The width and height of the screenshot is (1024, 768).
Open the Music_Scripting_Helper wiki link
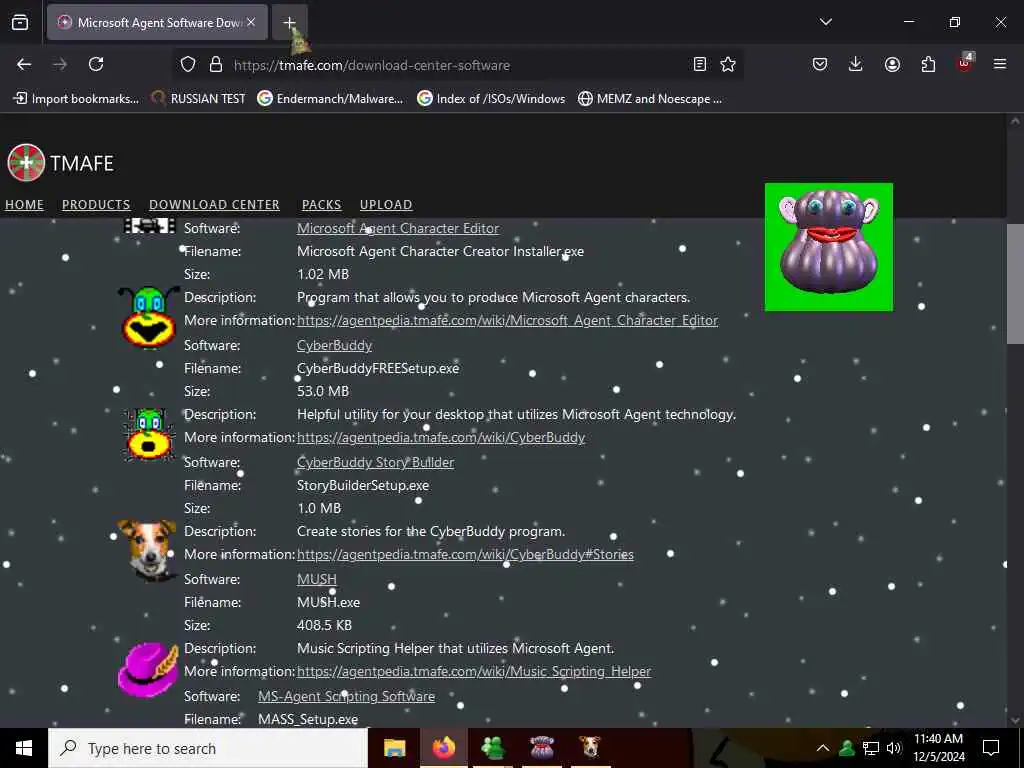coord(474,671)
